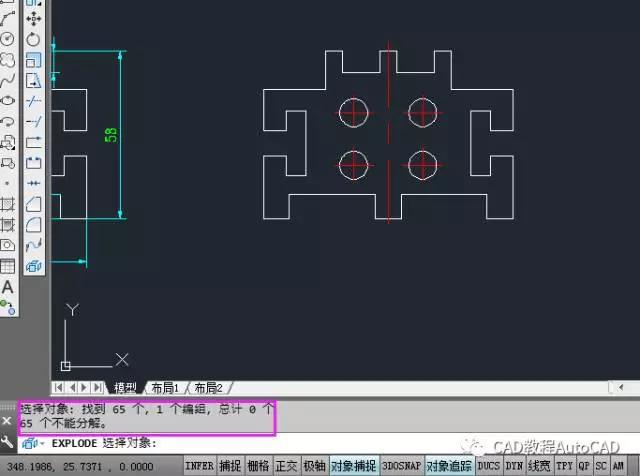The width and height of the screenshot is (640, 476).
Task: Activate the Trim tool
Action: 33,101
